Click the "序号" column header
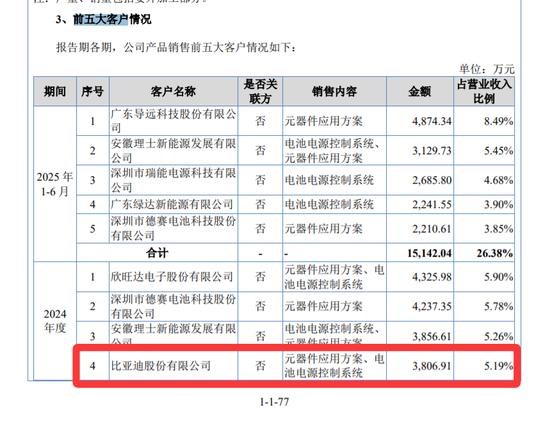 (x=93, y=92)
